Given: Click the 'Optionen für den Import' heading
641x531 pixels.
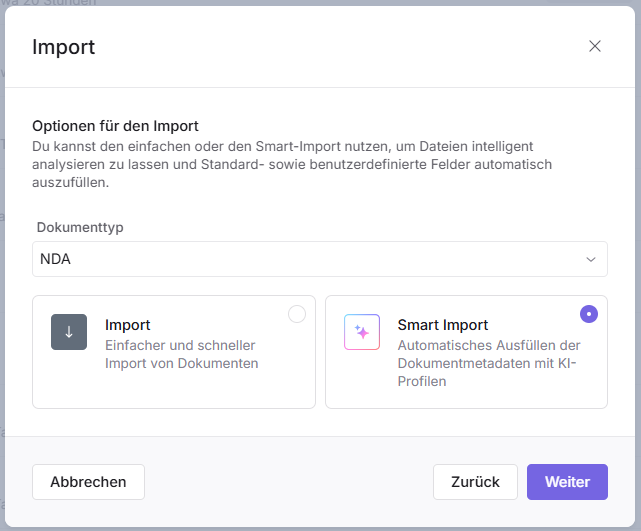Looking at the screenshot, I should pos(115,126).
